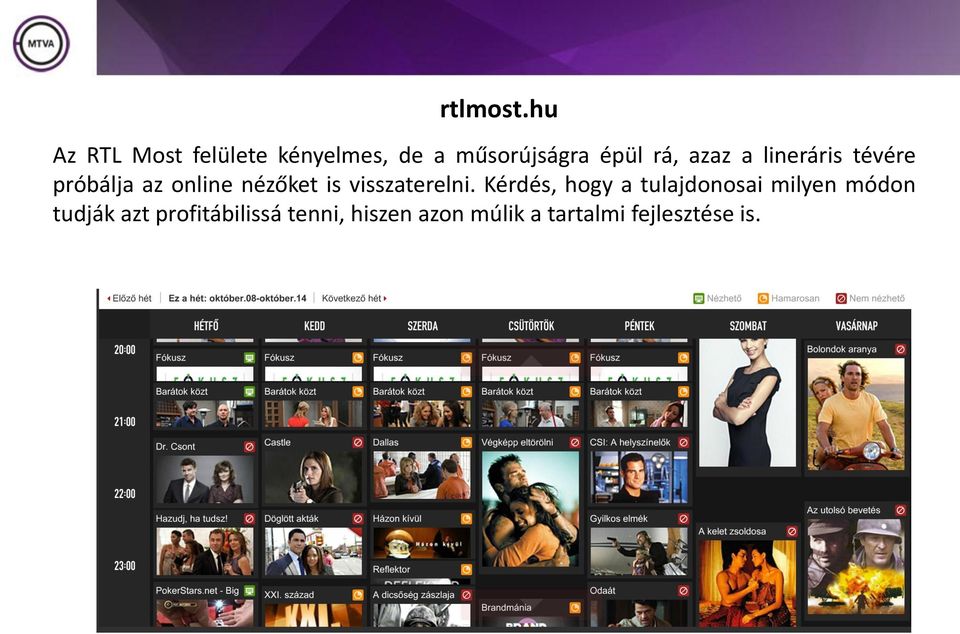Select the HÉTFŐ column header
The image size is (960, 634).
206,326
